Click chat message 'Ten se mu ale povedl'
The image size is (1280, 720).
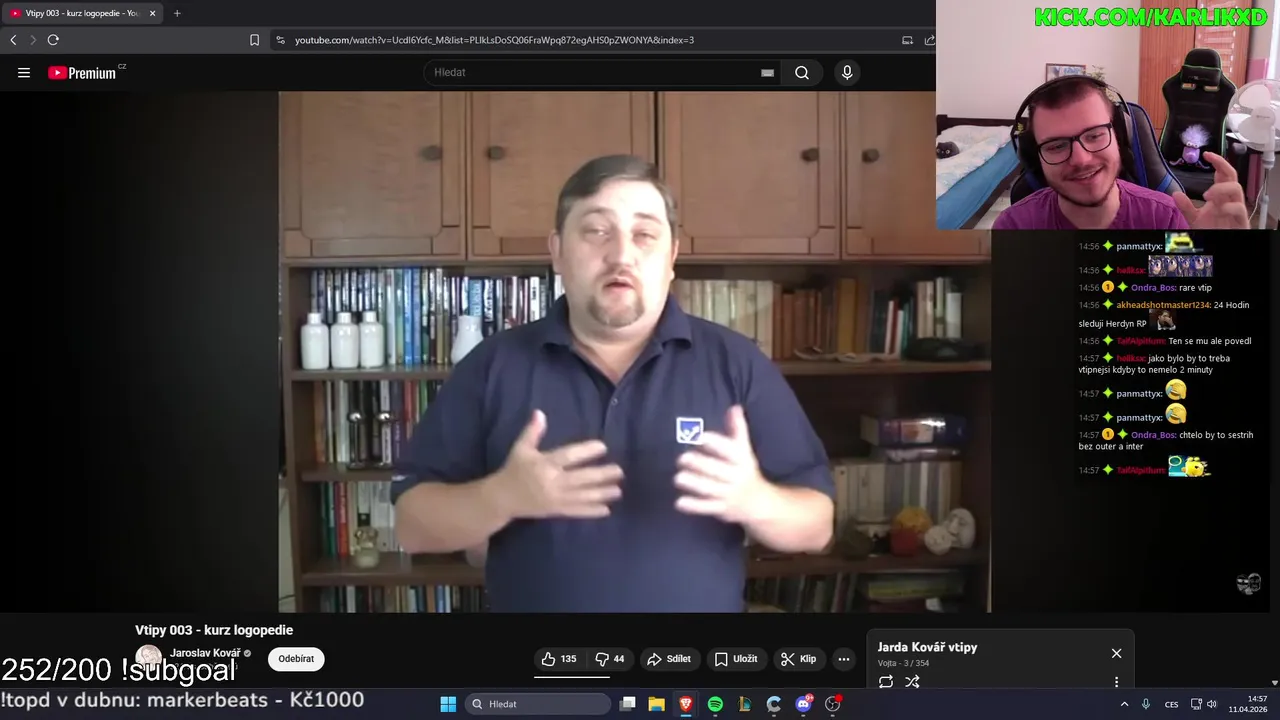1210,341
